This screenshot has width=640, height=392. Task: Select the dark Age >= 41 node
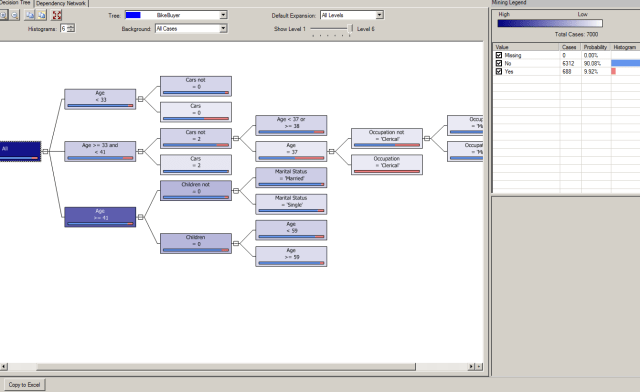[100, 217]
